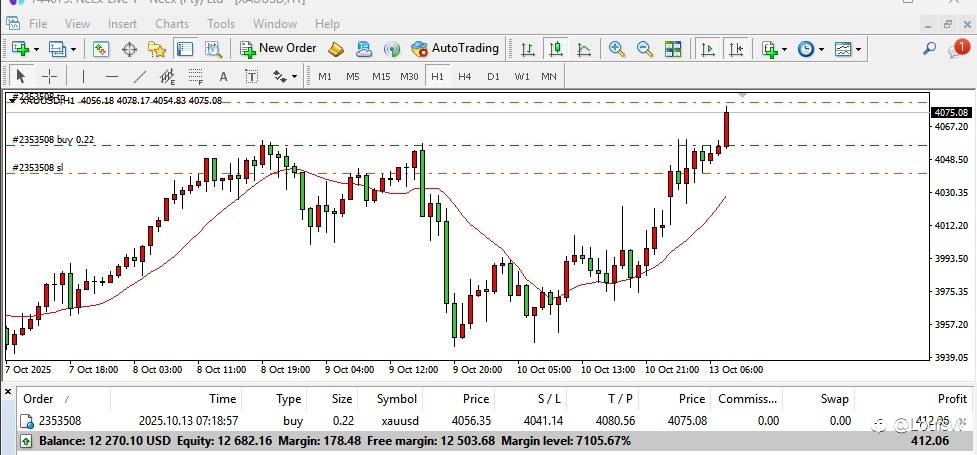Expand the Templates dropdown arrow
Screen dimensions: 977x455
pos(859,49)
